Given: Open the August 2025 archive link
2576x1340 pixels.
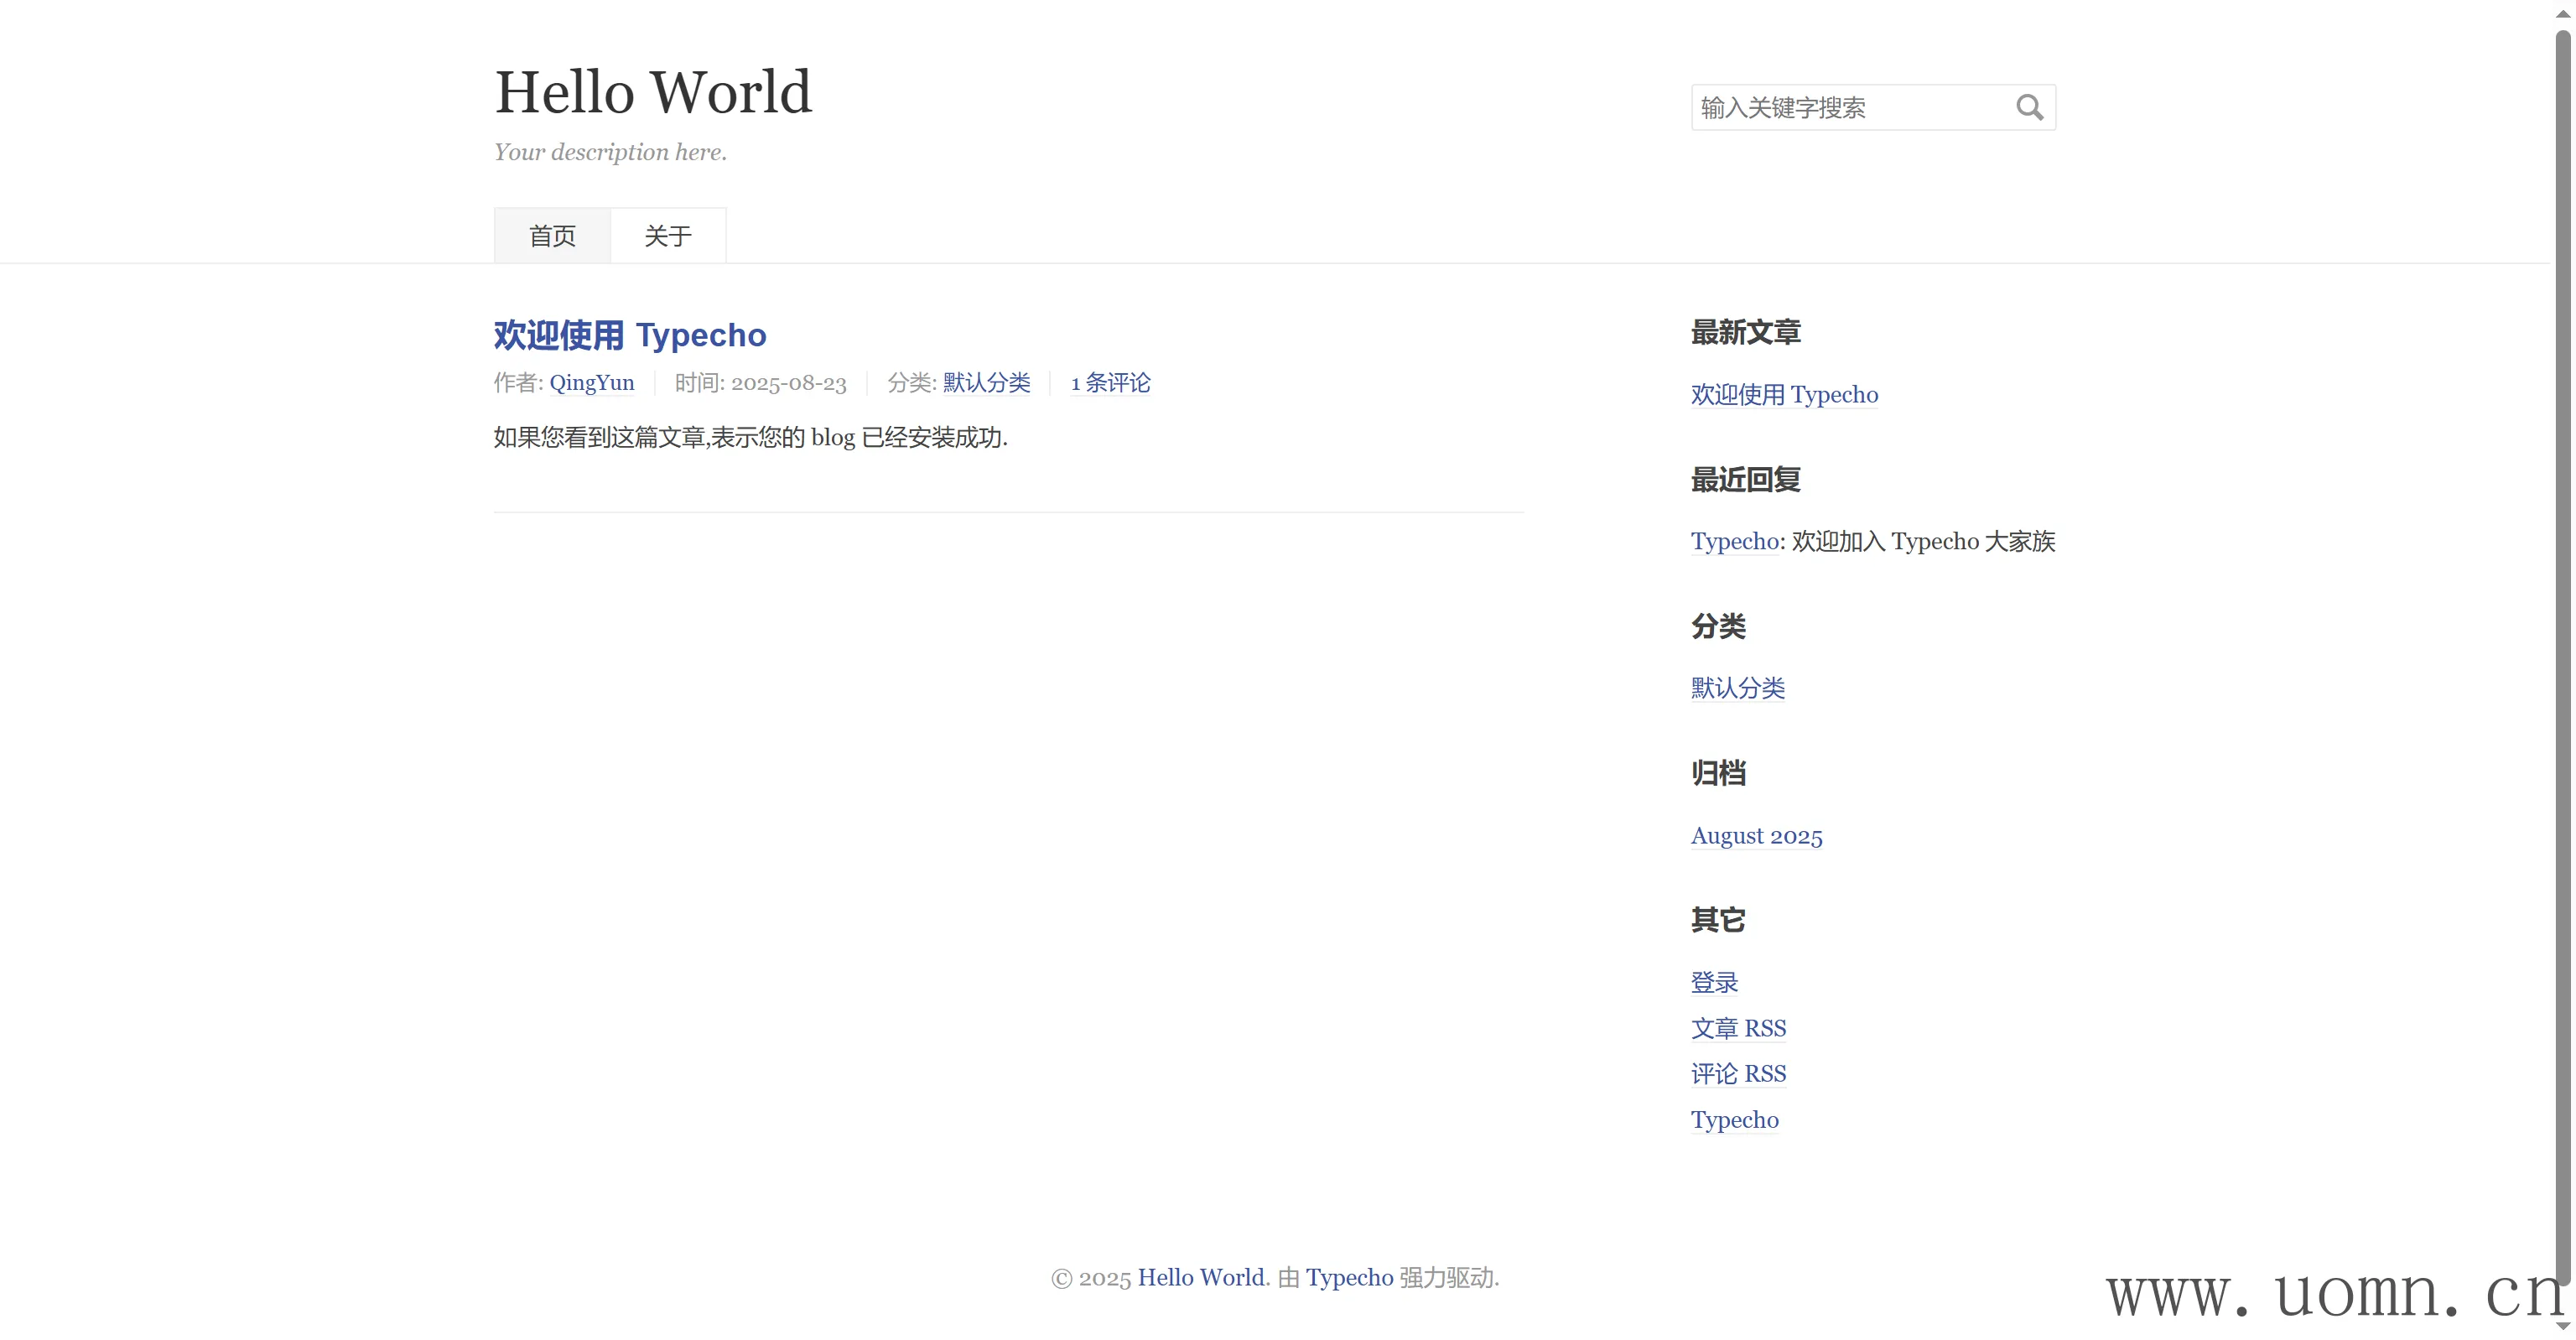Looking at the screenshot, I should [1756, 836].
